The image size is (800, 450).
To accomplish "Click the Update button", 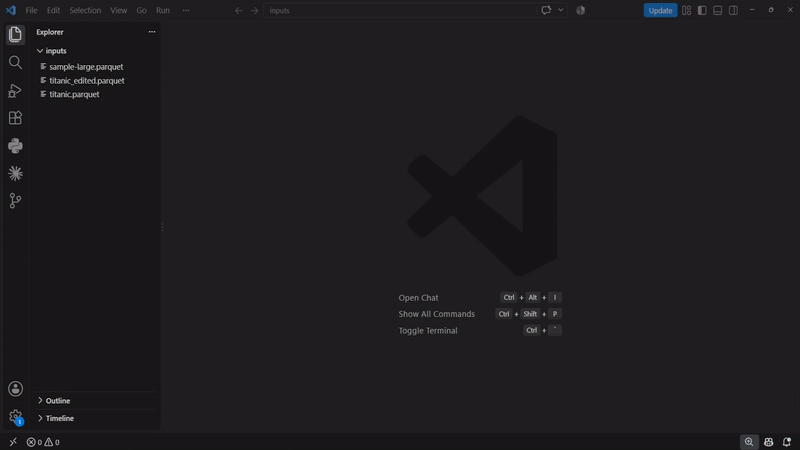I will point(660,10).
